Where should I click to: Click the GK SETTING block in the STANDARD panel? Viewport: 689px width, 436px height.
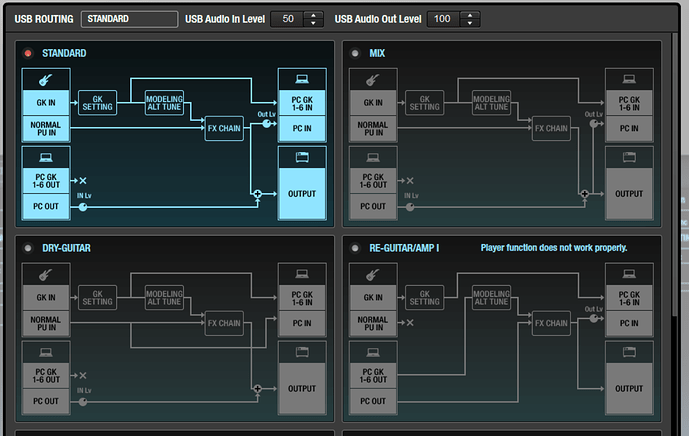(x=98, y=103)
